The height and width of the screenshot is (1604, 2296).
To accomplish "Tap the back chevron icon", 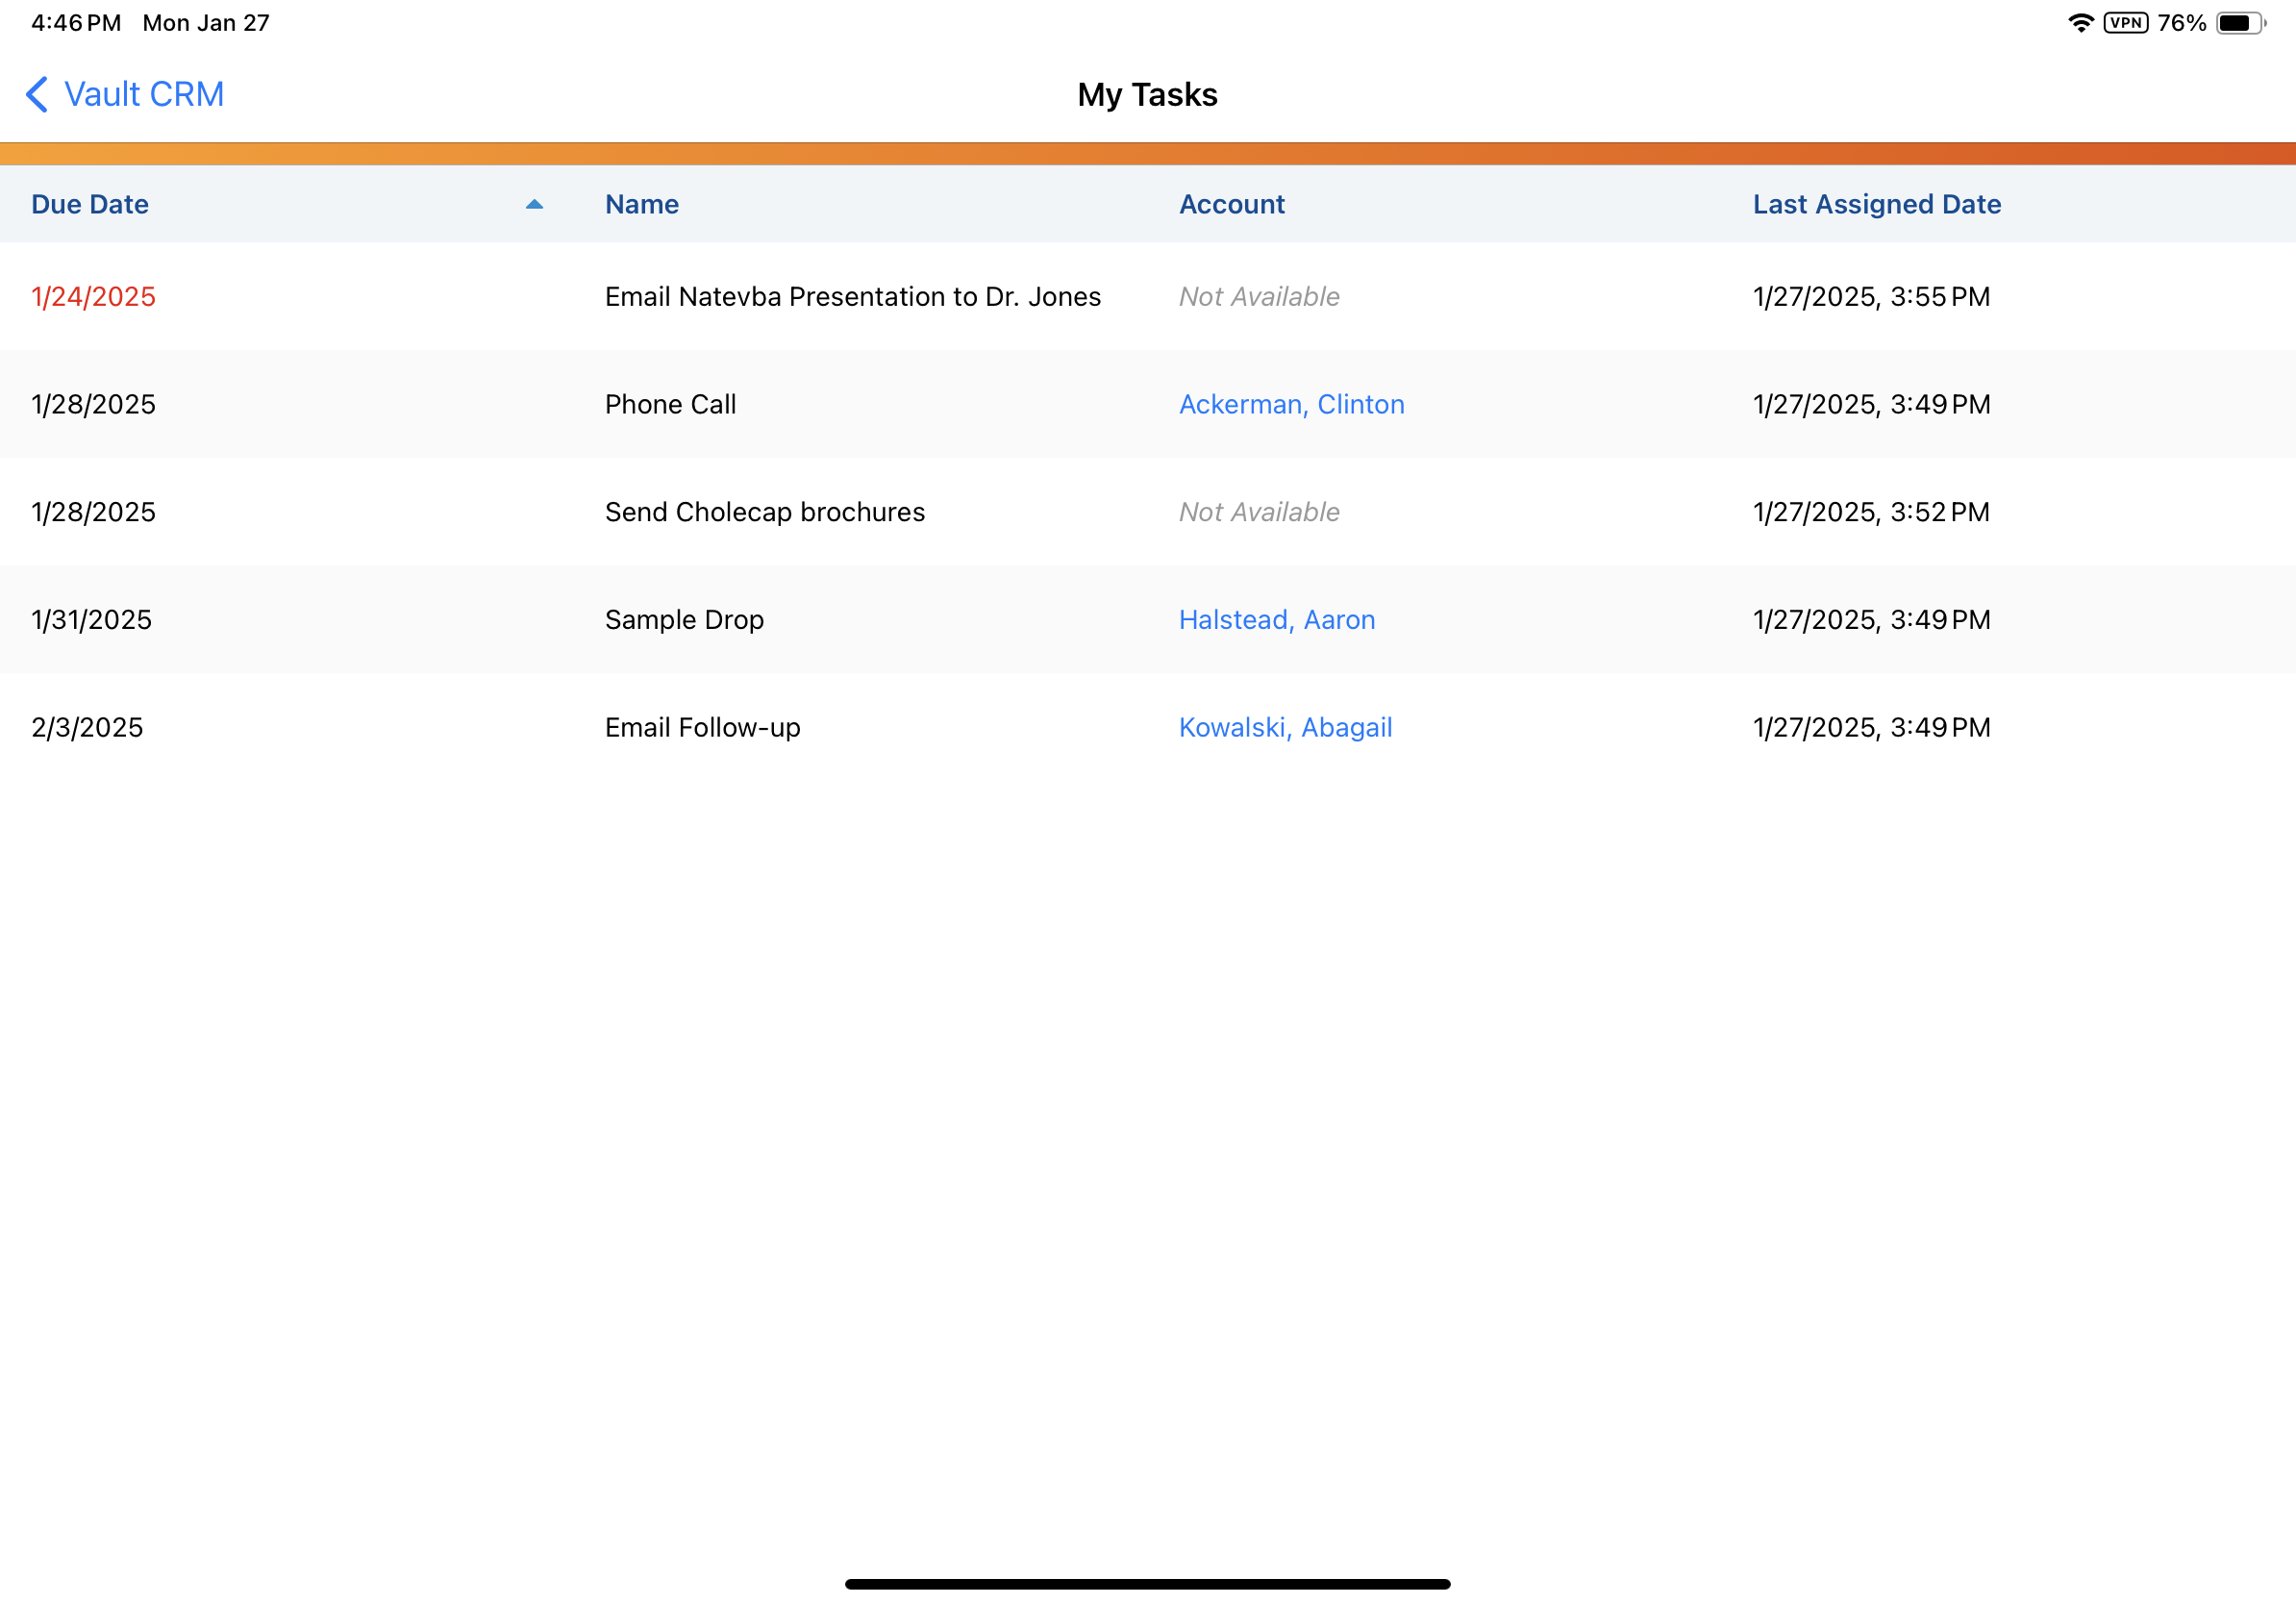I will coord(37,94).
